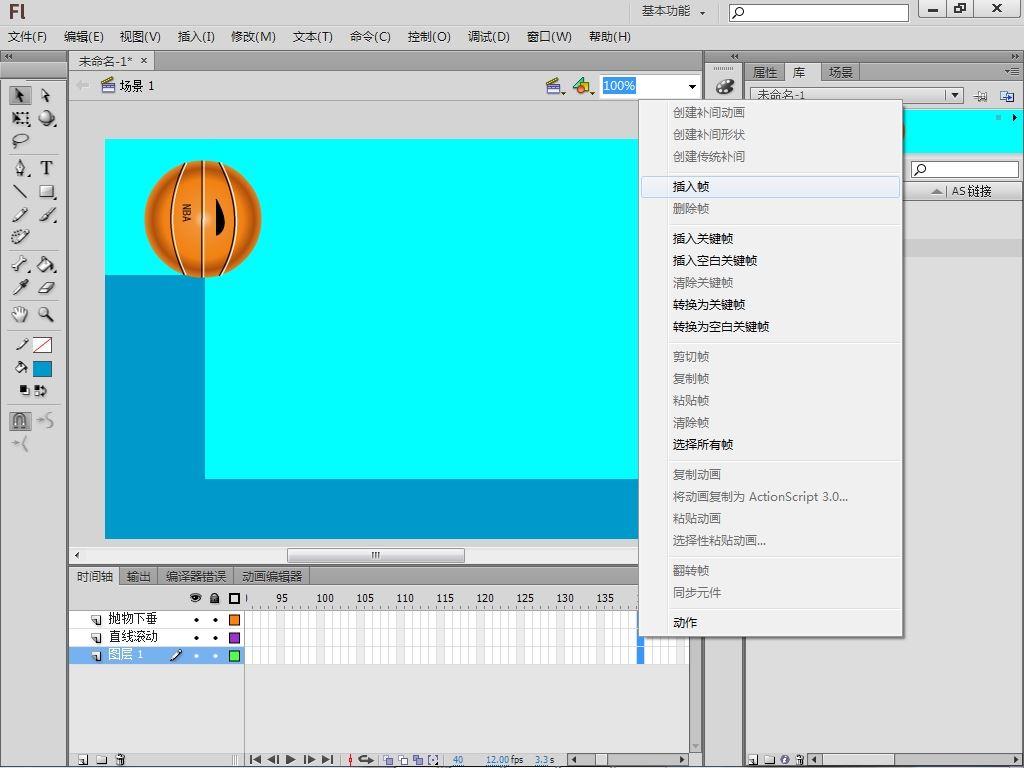Switch to the 输出 tab

click(x=138, y=577)
